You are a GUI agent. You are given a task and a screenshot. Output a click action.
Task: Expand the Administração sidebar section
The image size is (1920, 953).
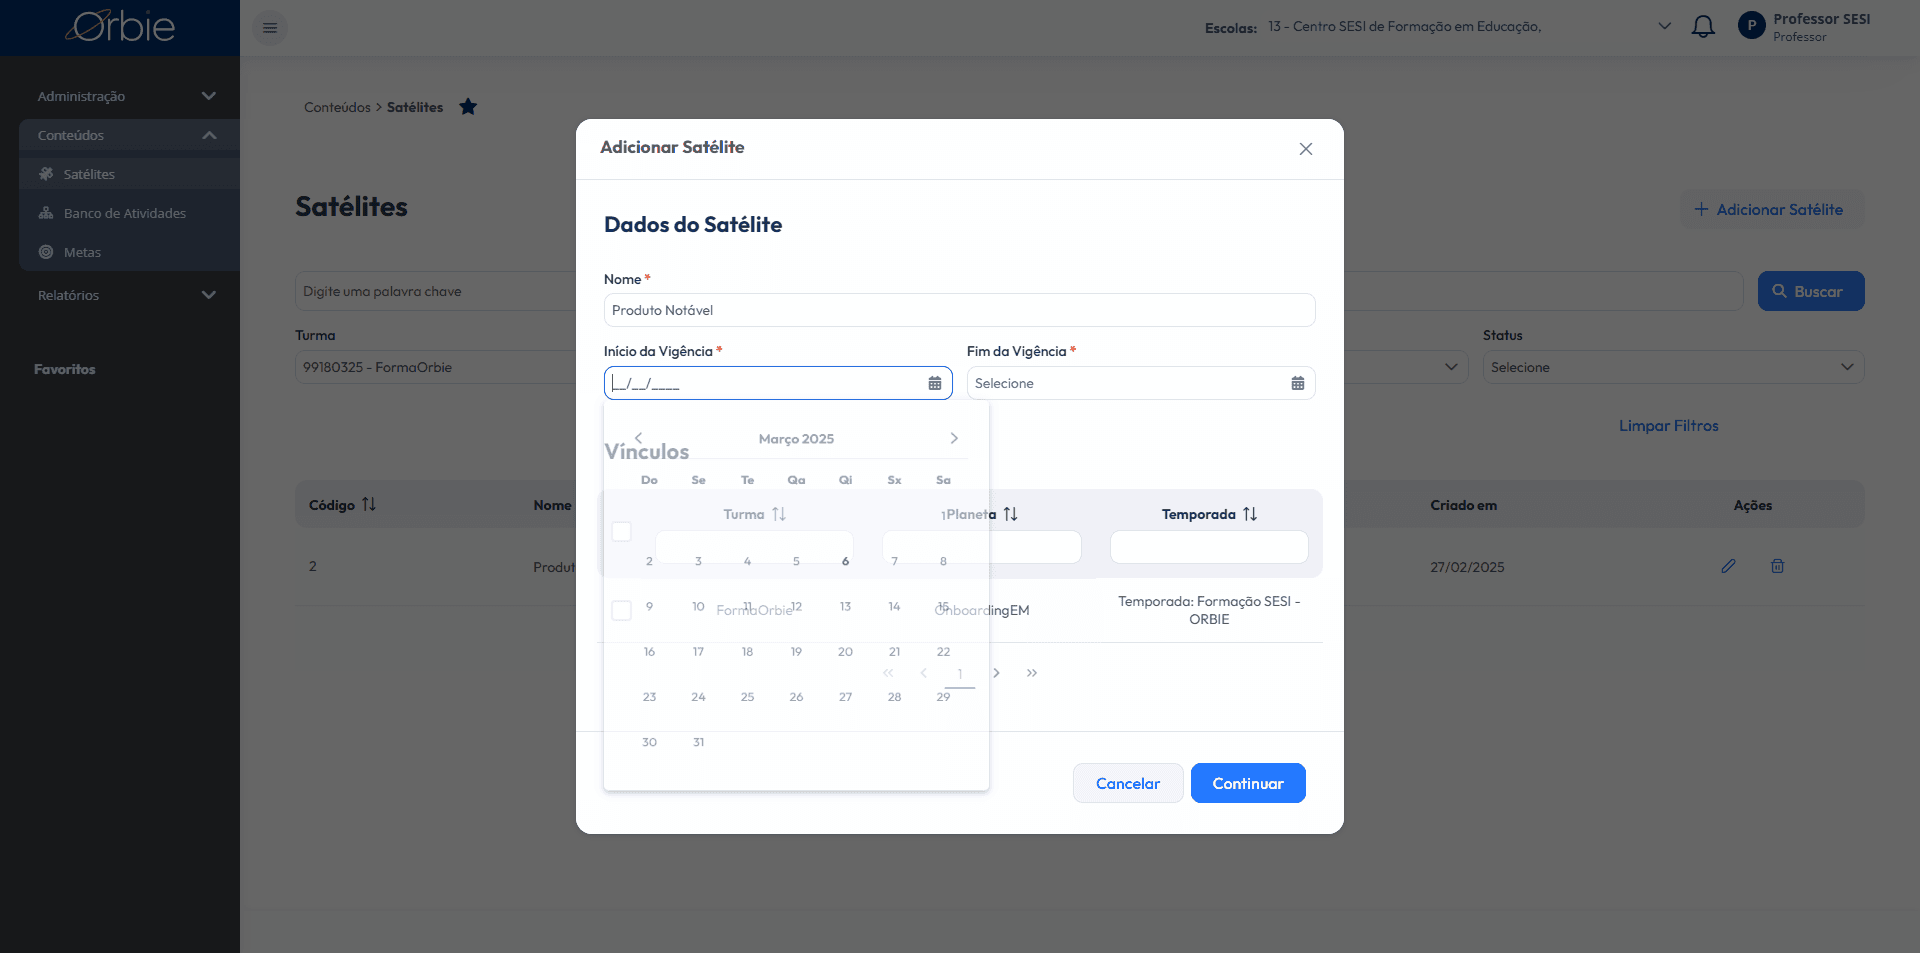(x=129, y=96)
